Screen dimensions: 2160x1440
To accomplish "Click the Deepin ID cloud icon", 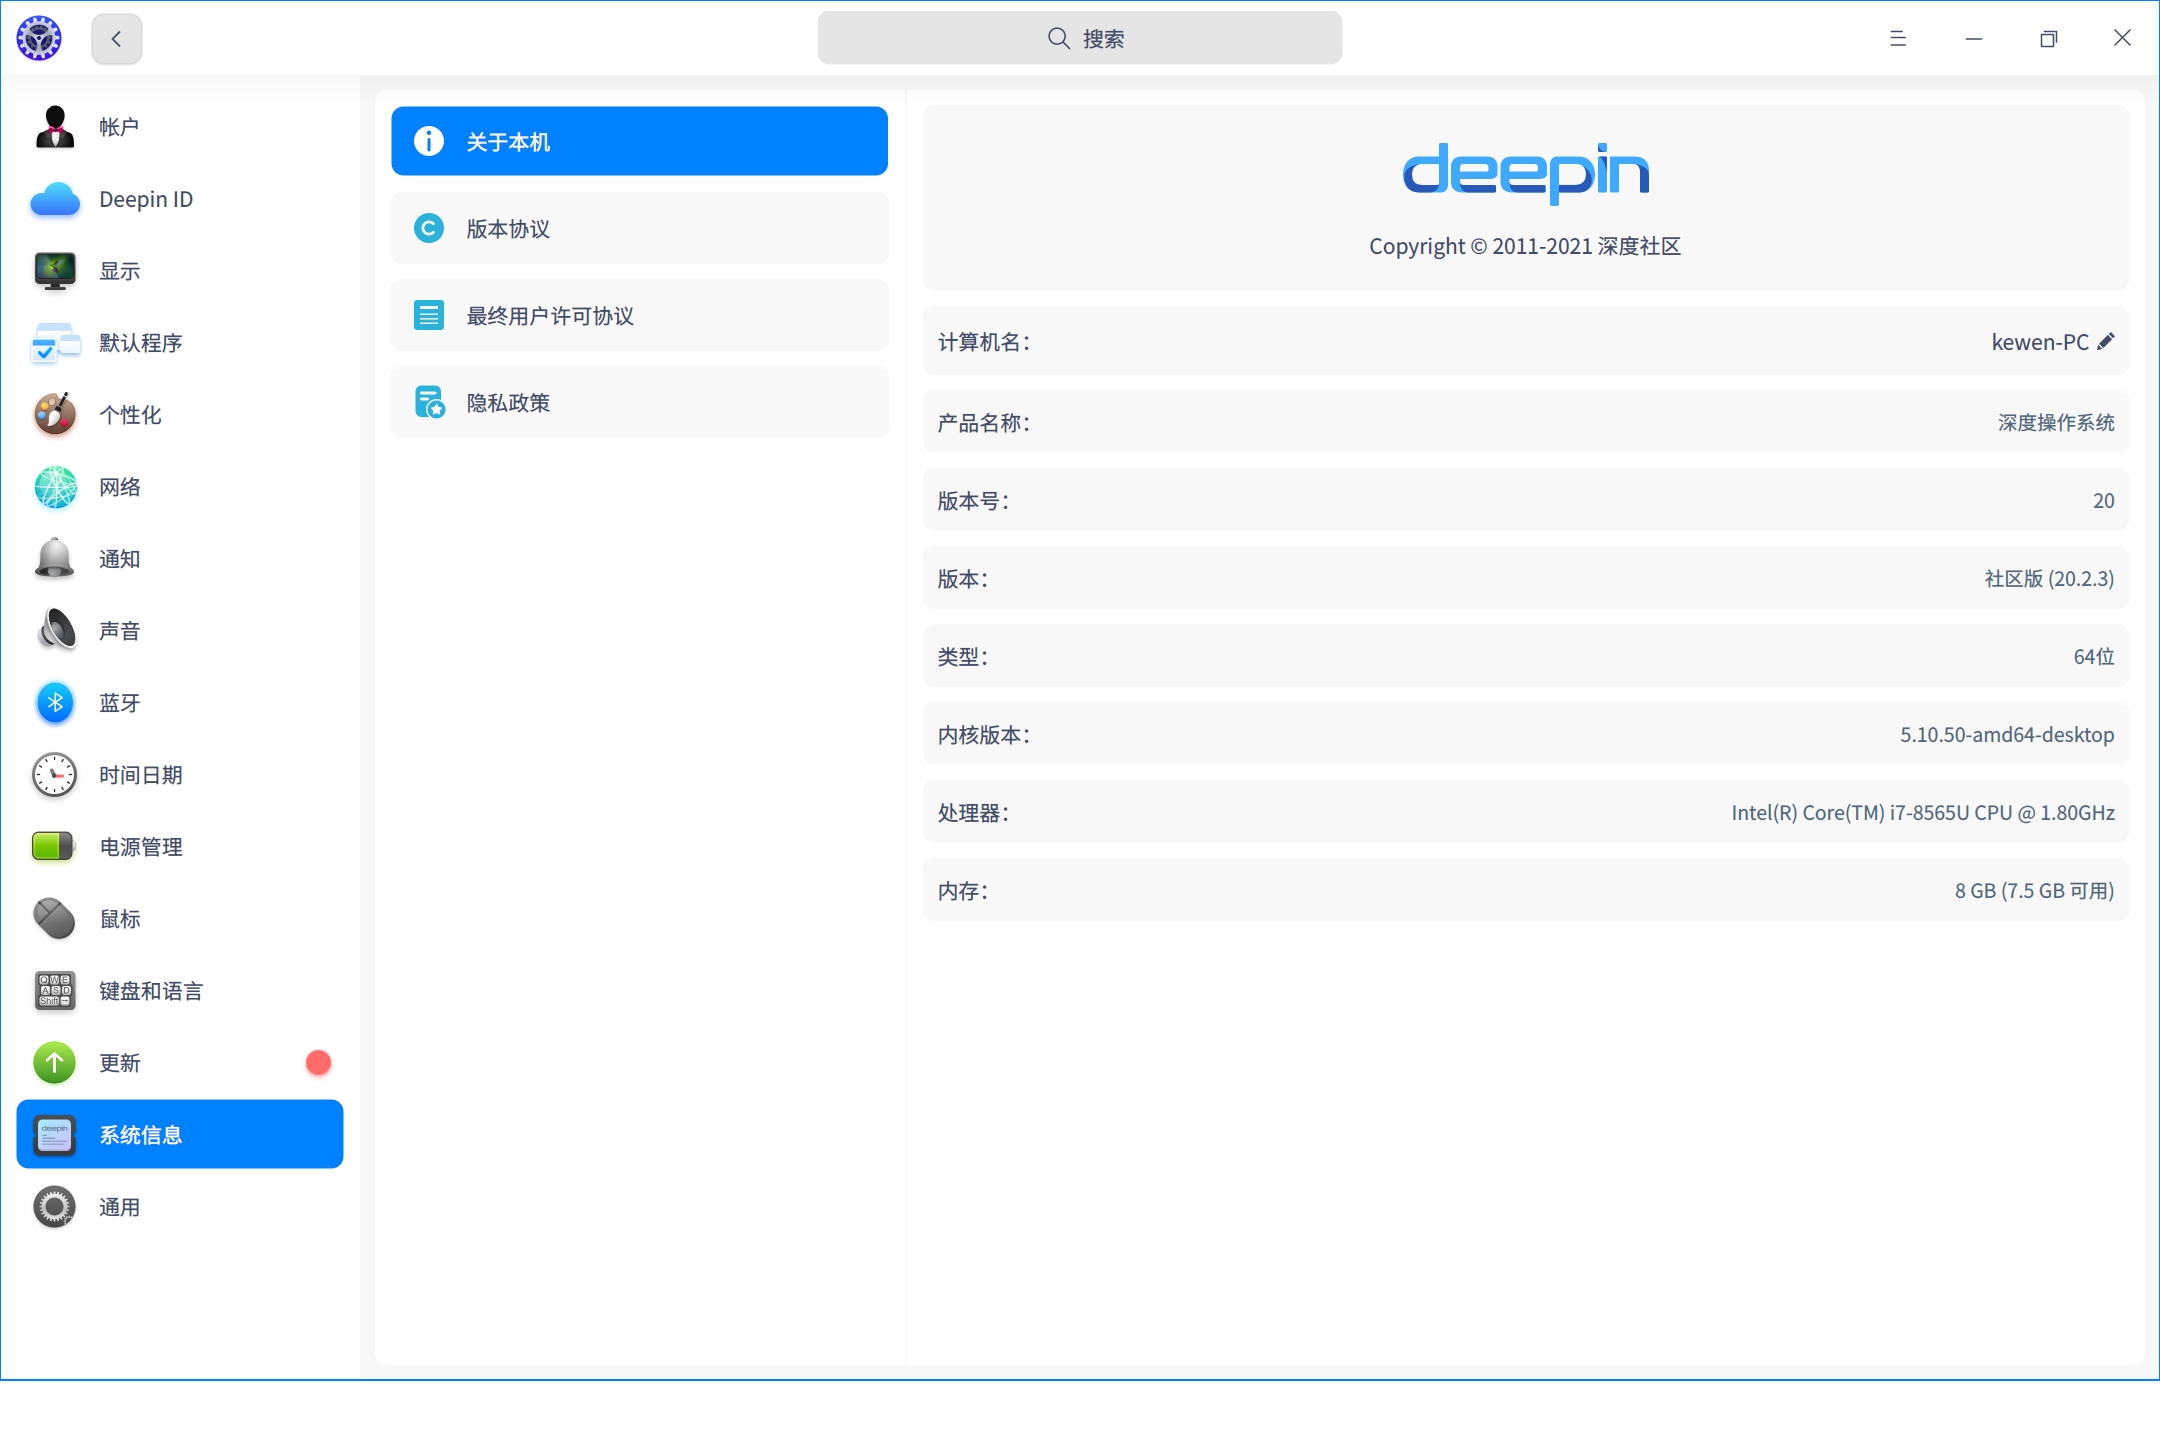I will point(55,199).
